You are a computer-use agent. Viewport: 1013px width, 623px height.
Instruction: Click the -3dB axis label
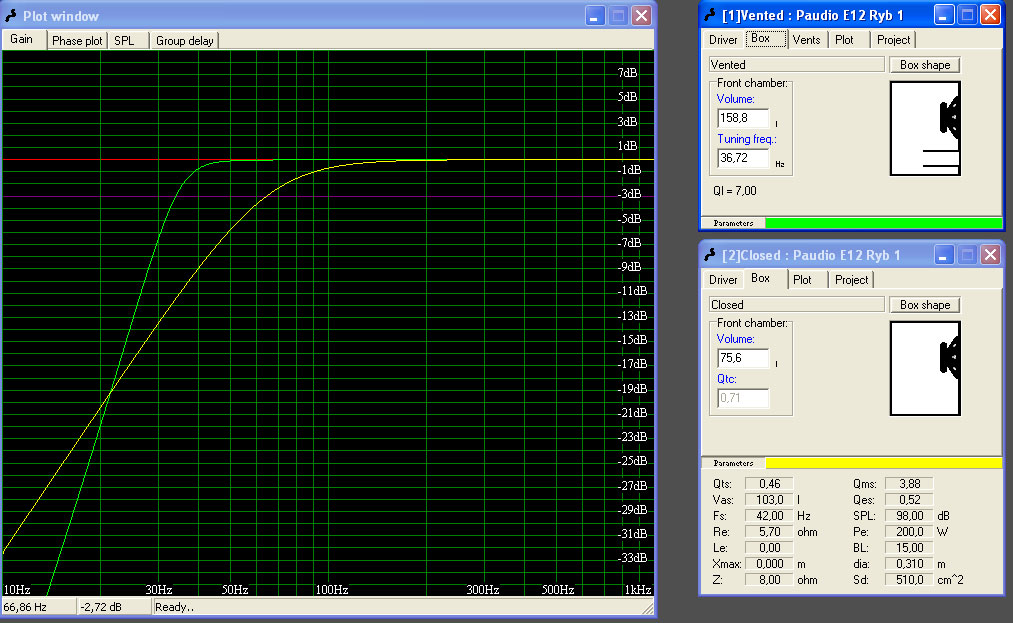click(x=629, y=194)
